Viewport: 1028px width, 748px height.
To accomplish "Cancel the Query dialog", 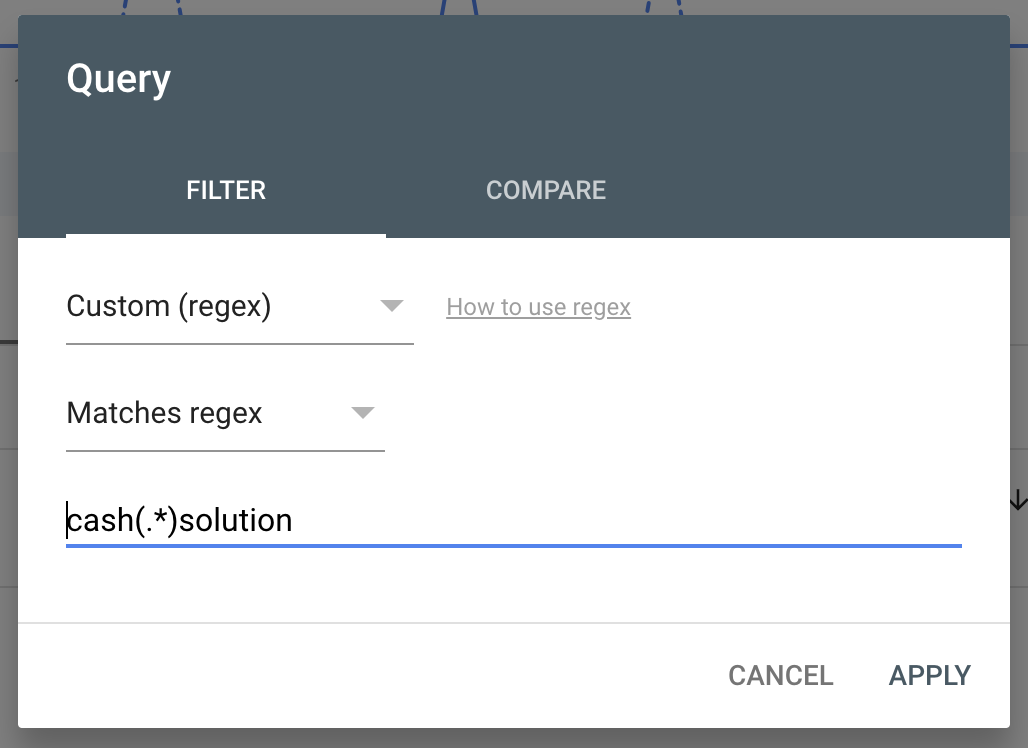I will [x=780, y=675].
